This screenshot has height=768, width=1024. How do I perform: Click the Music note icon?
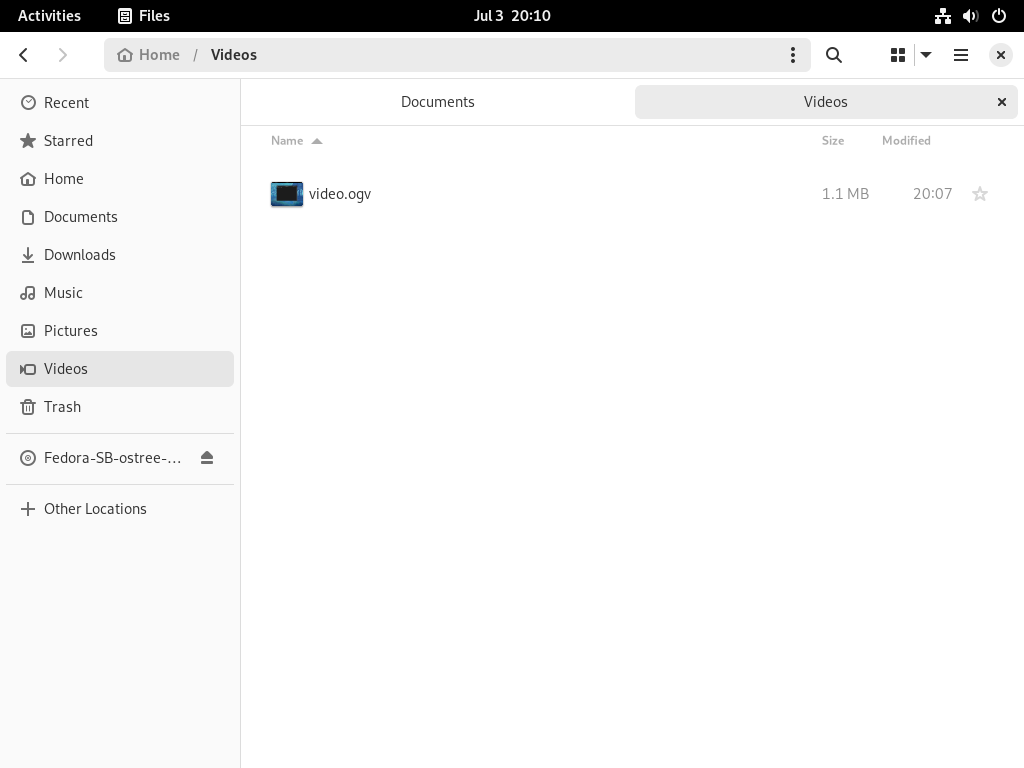point(28,293)
